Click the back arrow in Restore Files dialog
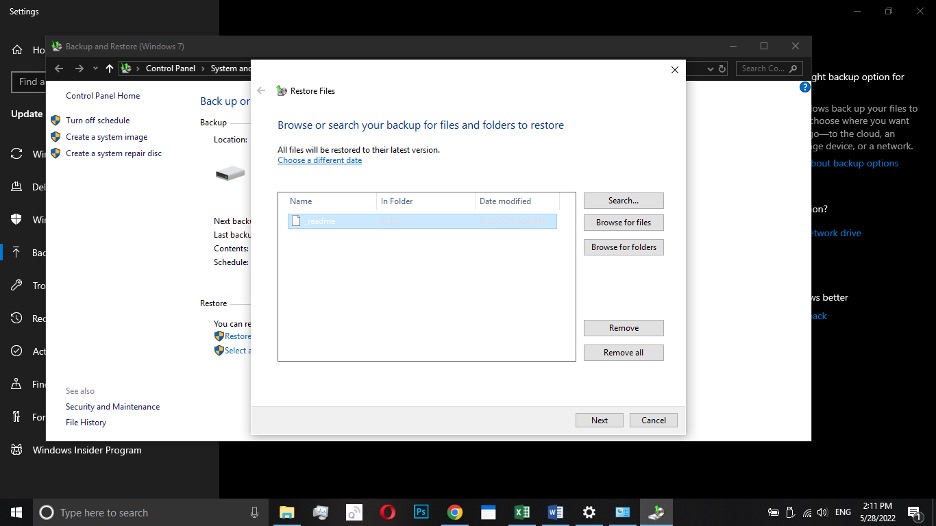Screen dimensions: 936x526 [x=261, y=91]
